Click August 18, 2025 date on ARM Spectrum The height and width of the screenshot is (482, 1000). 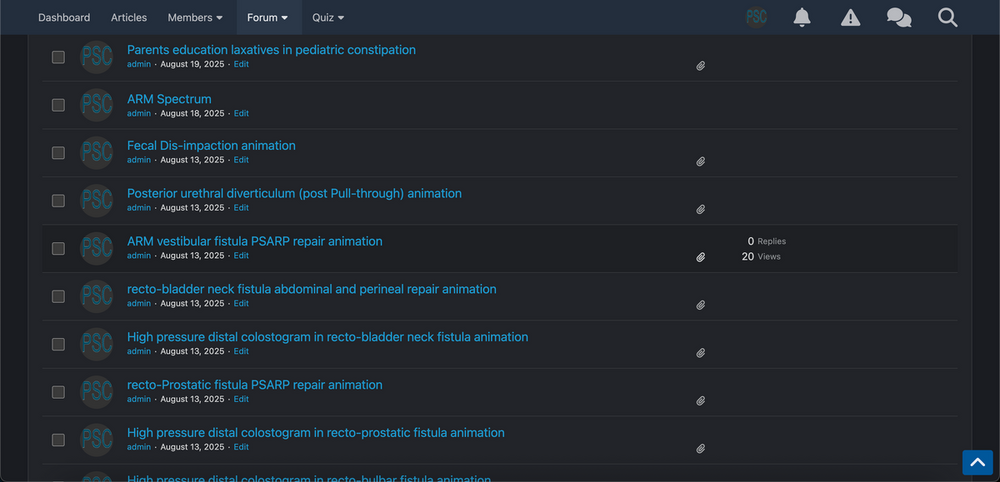192,113
